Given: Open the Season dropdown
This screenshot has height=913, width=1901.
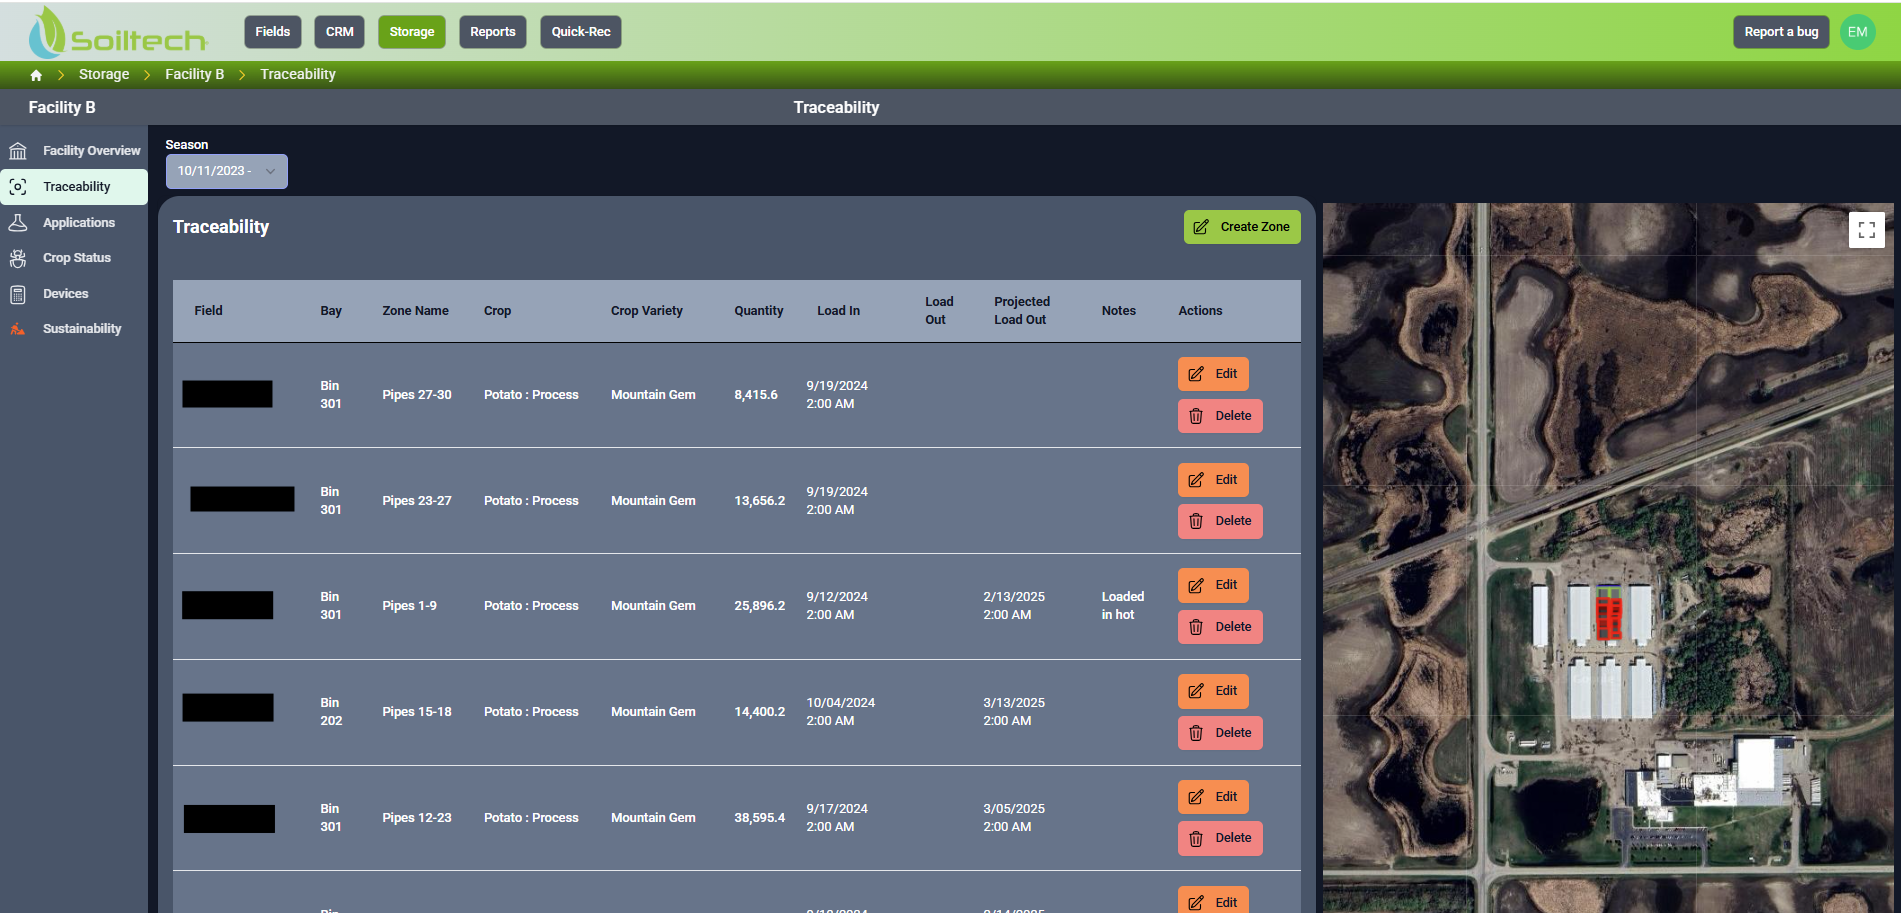Looking at the screenshot, I should point(227,171).
